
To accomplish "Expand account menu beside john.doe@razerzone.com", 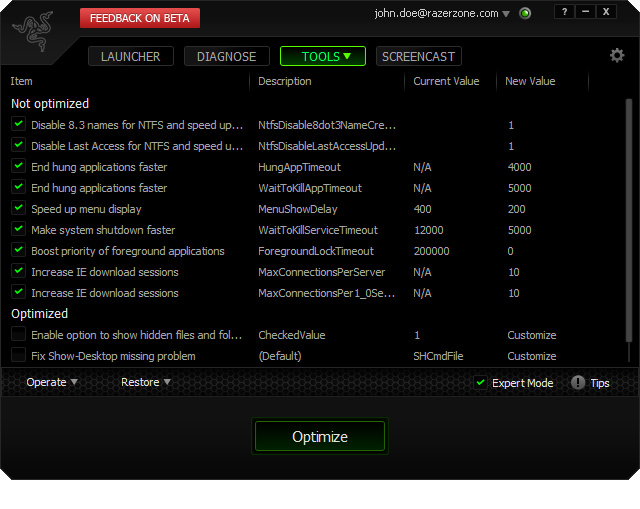I will point(506,14).
